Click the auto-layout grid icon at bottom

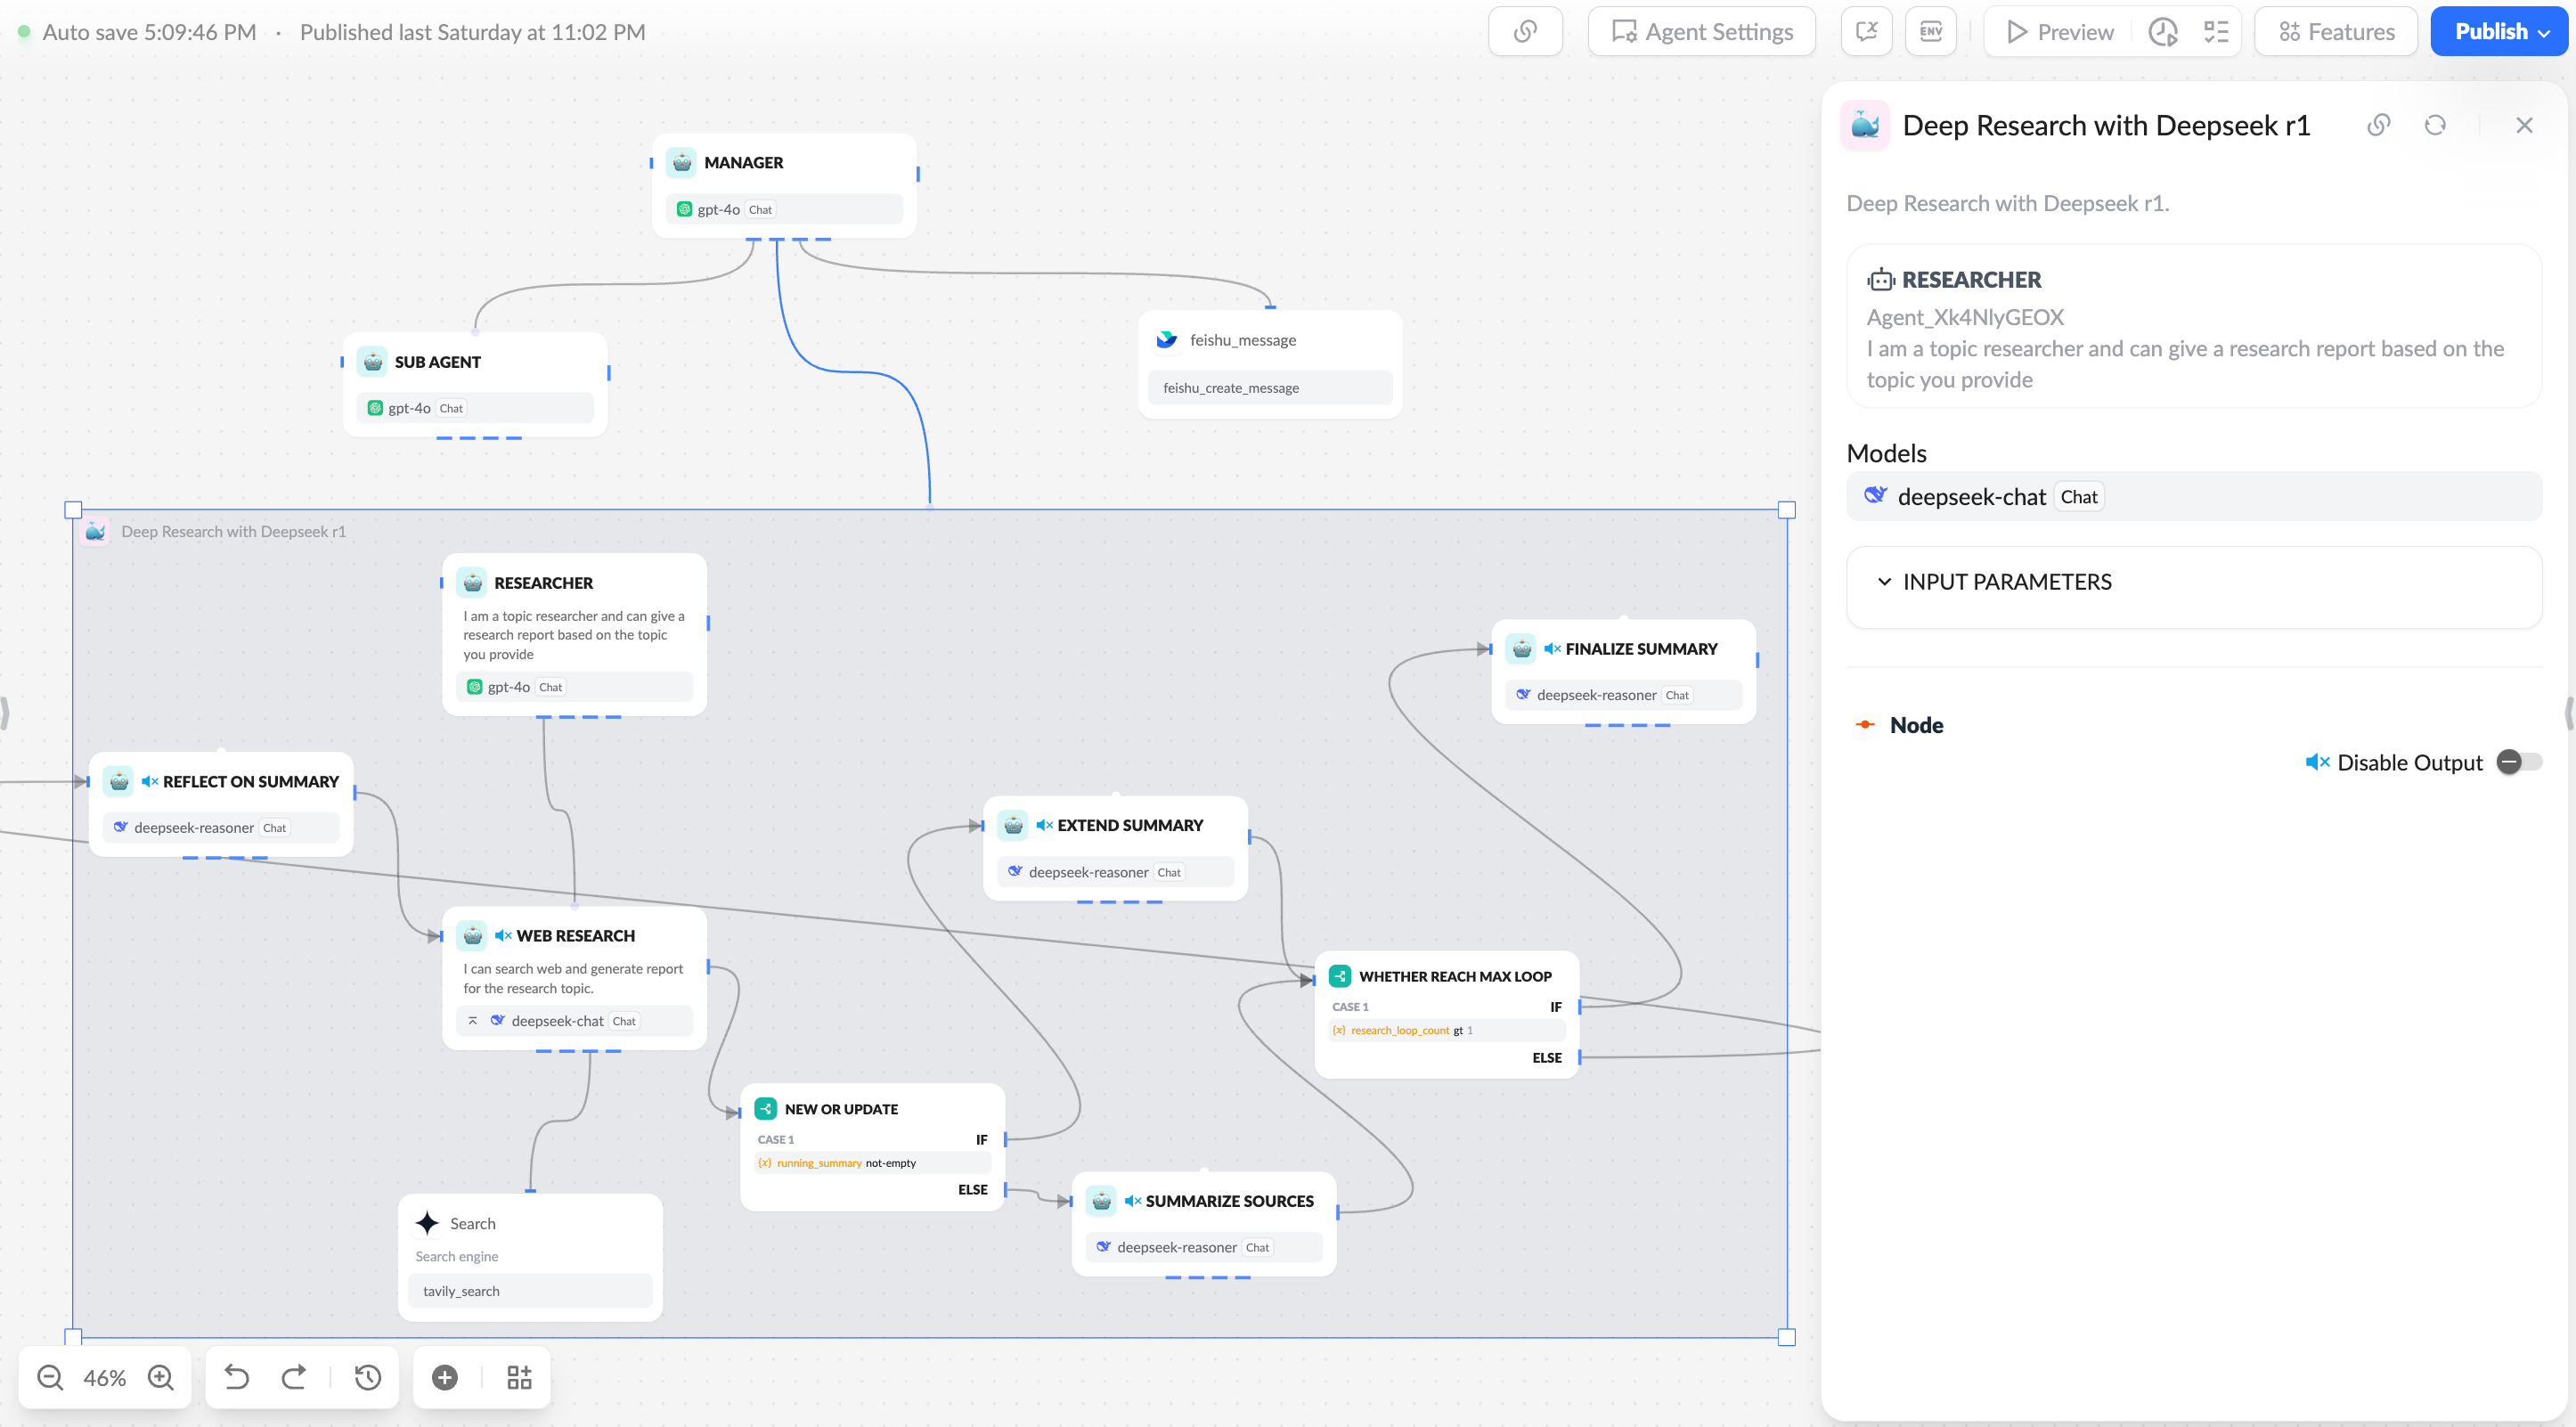coord(518,1377)
